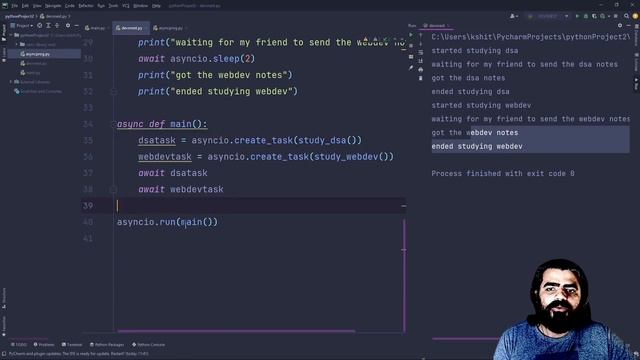
Task: Open the Python Console tool window
Action: (149, 345)
